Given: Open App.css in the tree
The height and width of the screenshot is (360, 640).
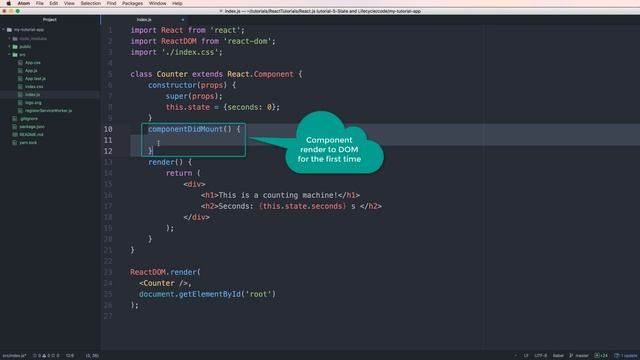Looking at the screenshot, I should [x=33, y=62].
